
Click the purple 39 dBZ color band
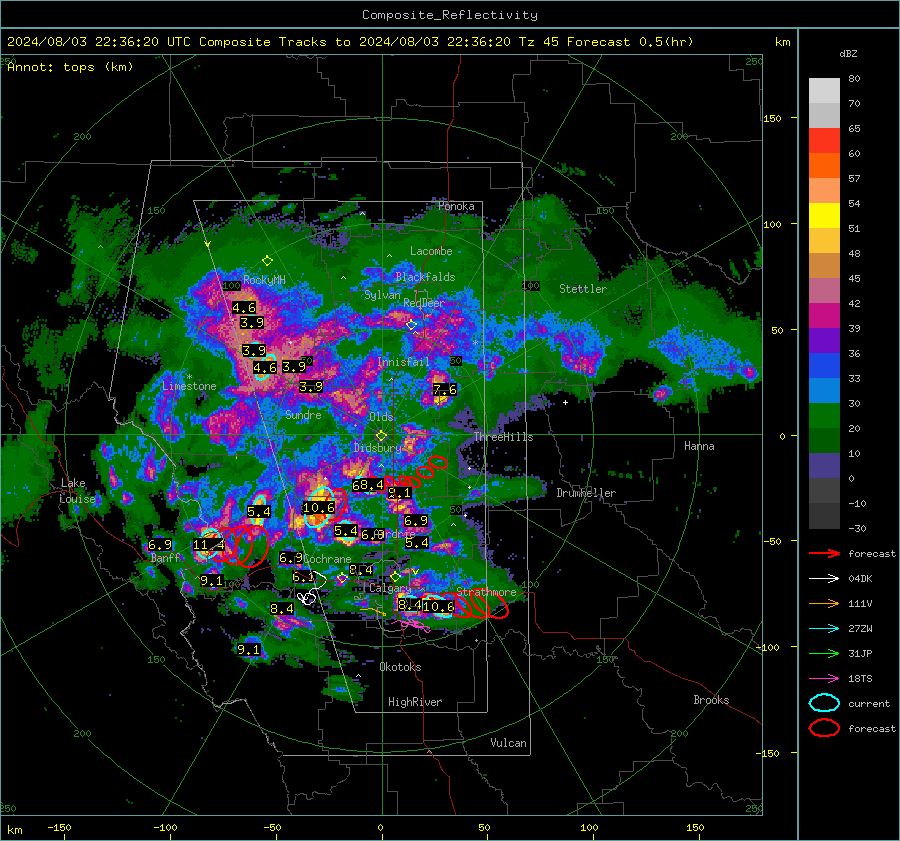(x=824, y=341)
